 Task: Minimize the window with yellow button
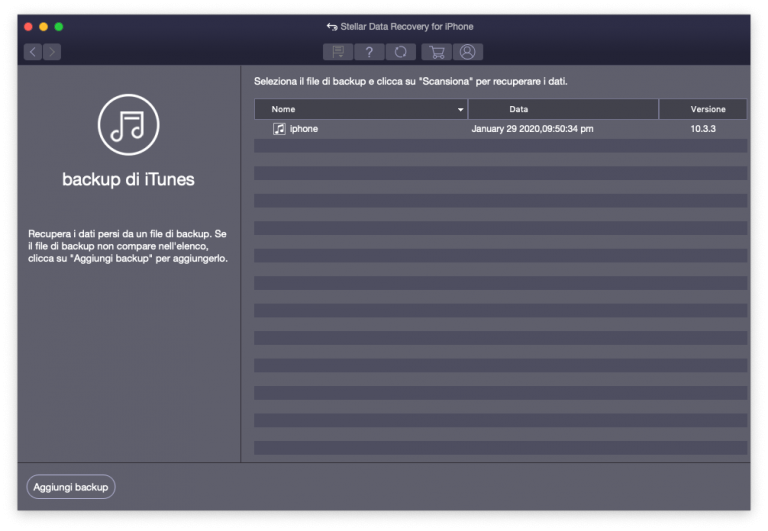pyautogui.click(x=43, y=26)
